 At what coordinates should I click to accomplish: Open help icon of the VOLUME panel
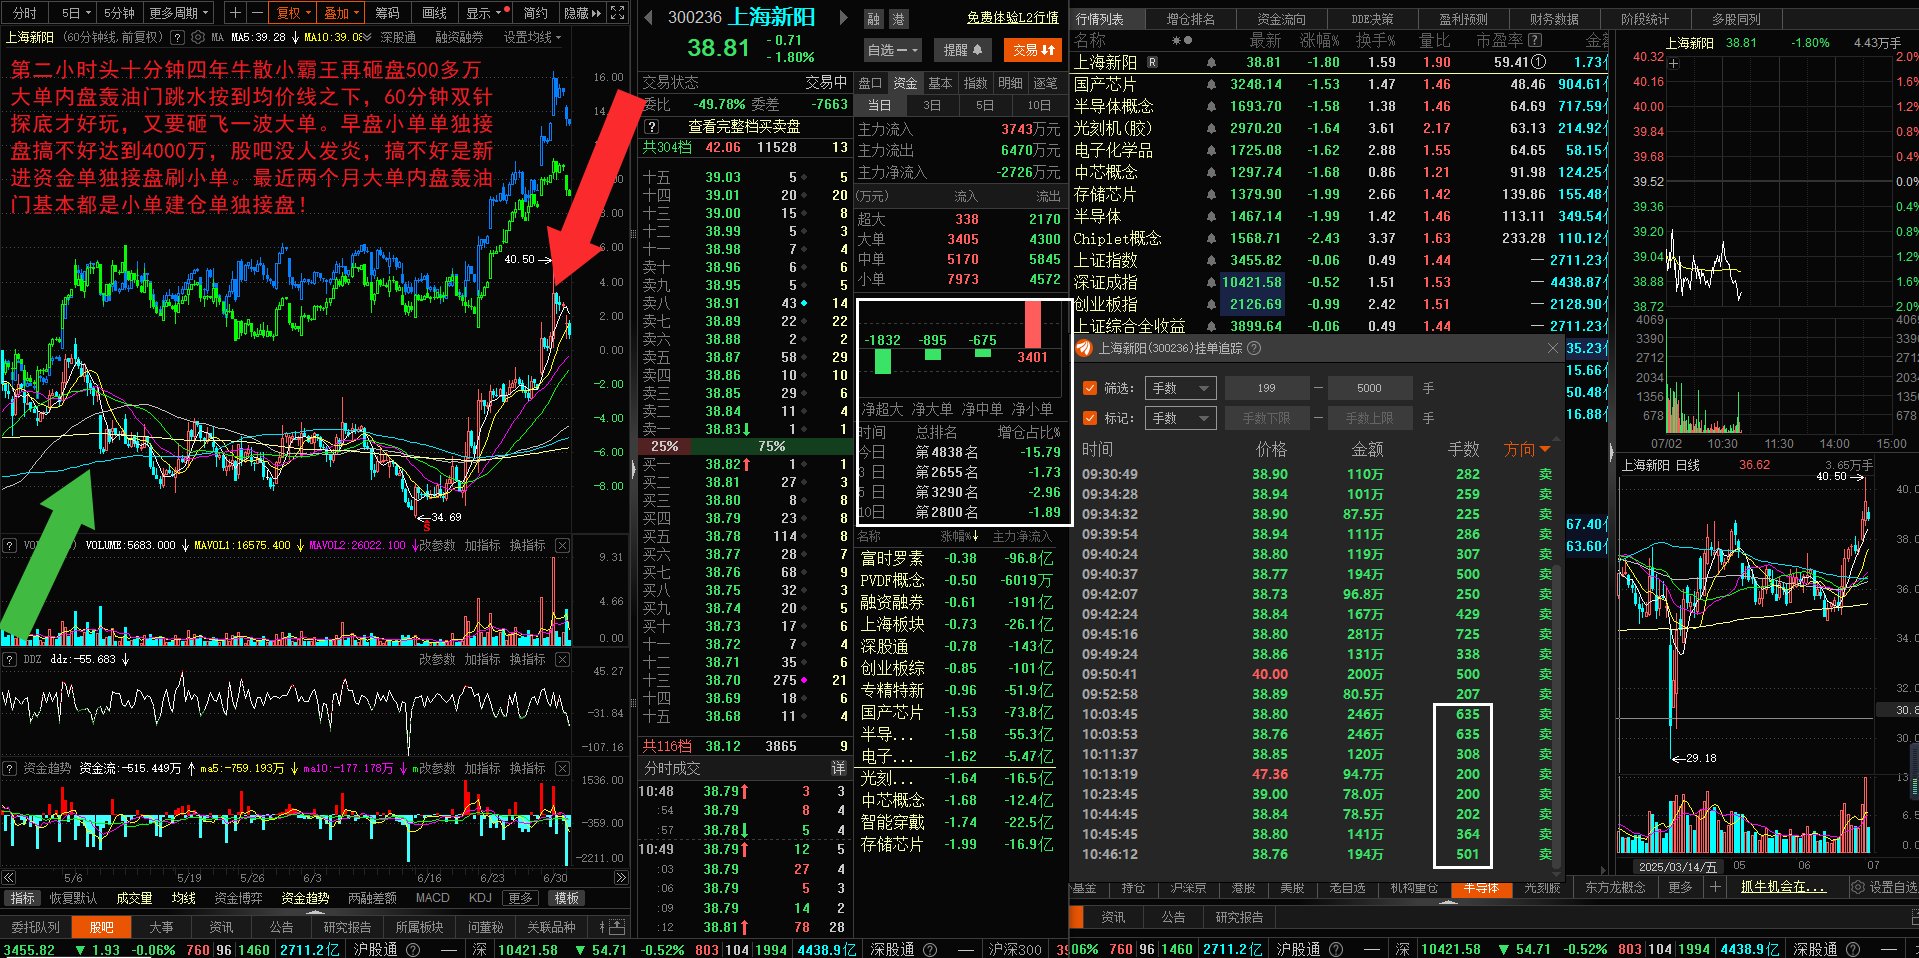[x=10, y=545]
